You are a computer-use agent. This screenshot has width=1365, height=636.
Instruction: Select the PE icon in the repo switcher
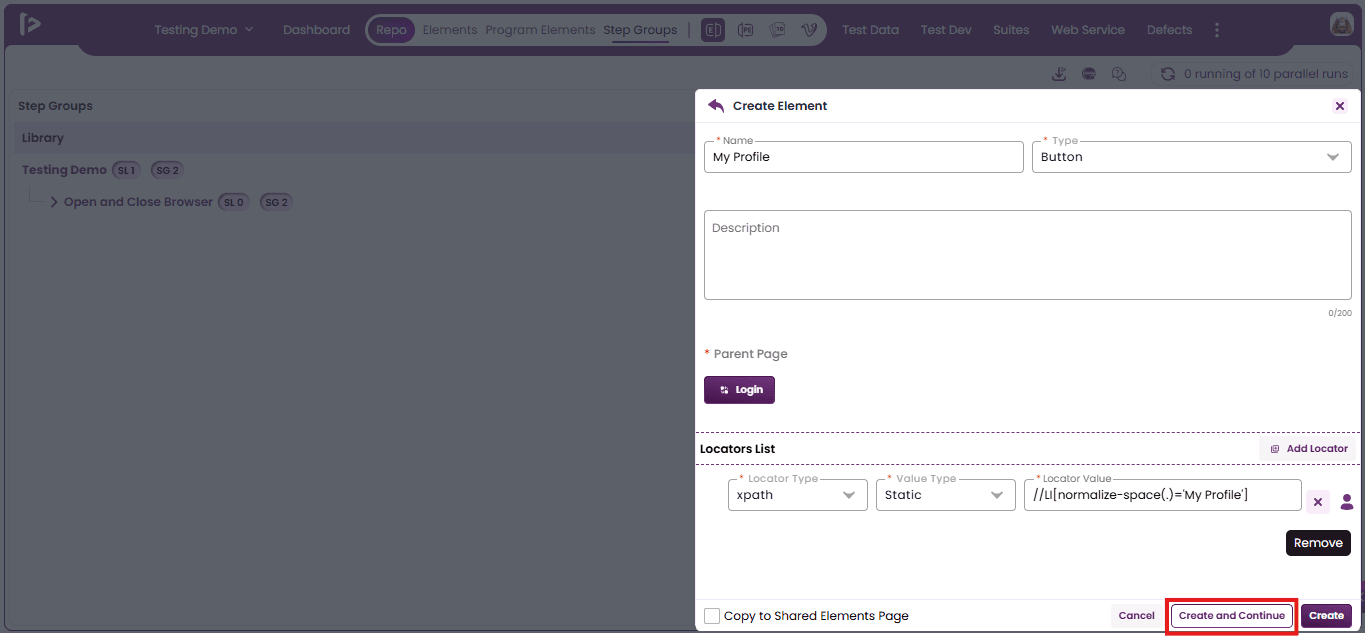click(x=745, y=30)
